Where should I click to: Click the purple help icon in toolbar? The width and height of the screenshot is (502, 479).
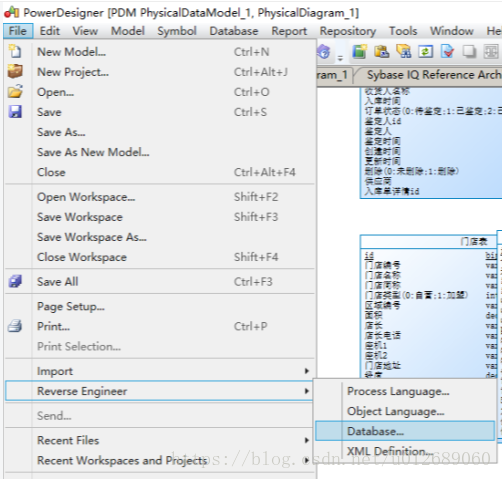click(x=324, y=52)
